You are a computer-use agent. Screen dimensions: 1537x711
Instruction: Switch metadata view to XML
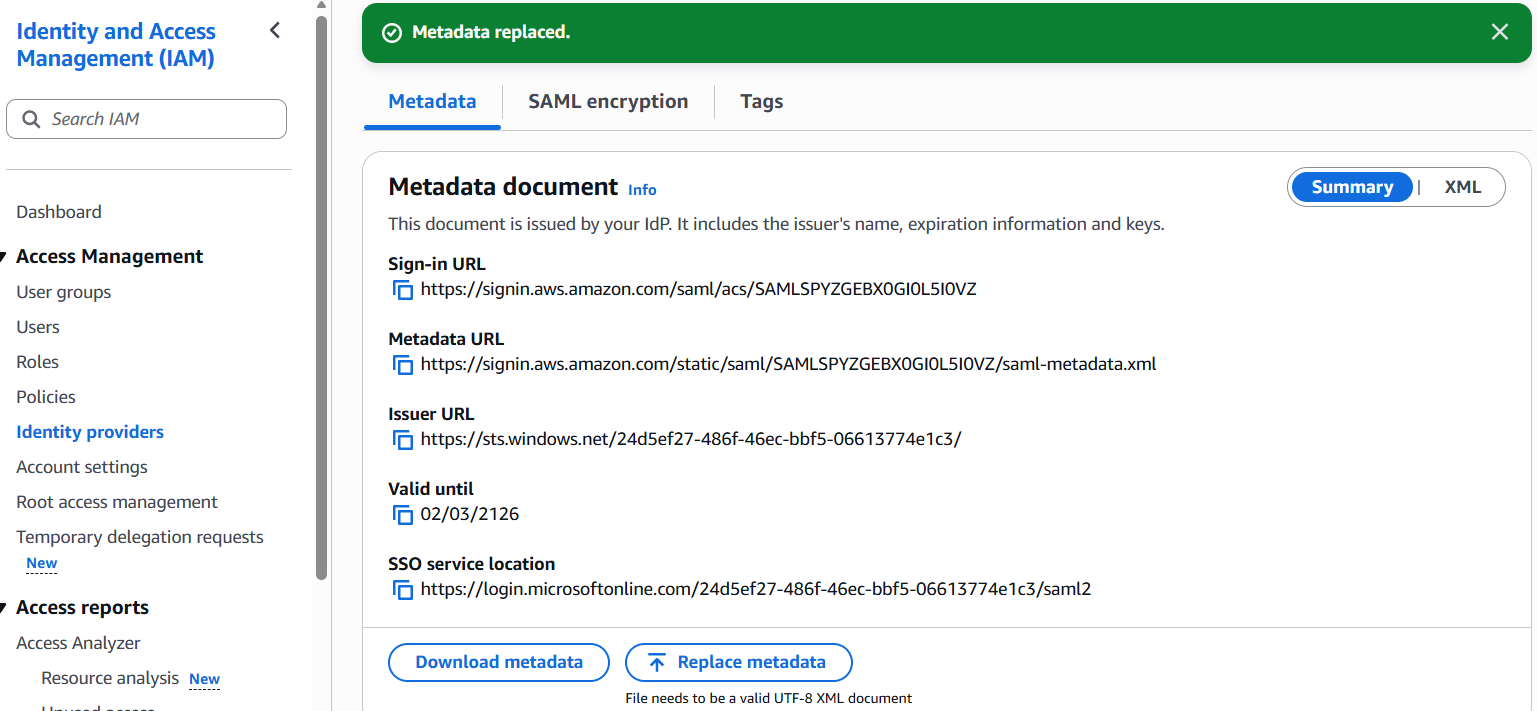click(x=1462, y=187)
